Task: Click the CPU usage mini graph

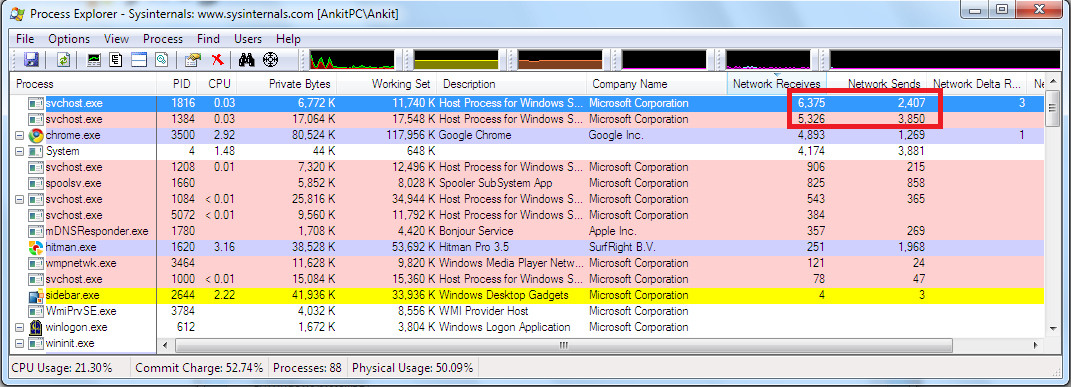Action: 352,60
